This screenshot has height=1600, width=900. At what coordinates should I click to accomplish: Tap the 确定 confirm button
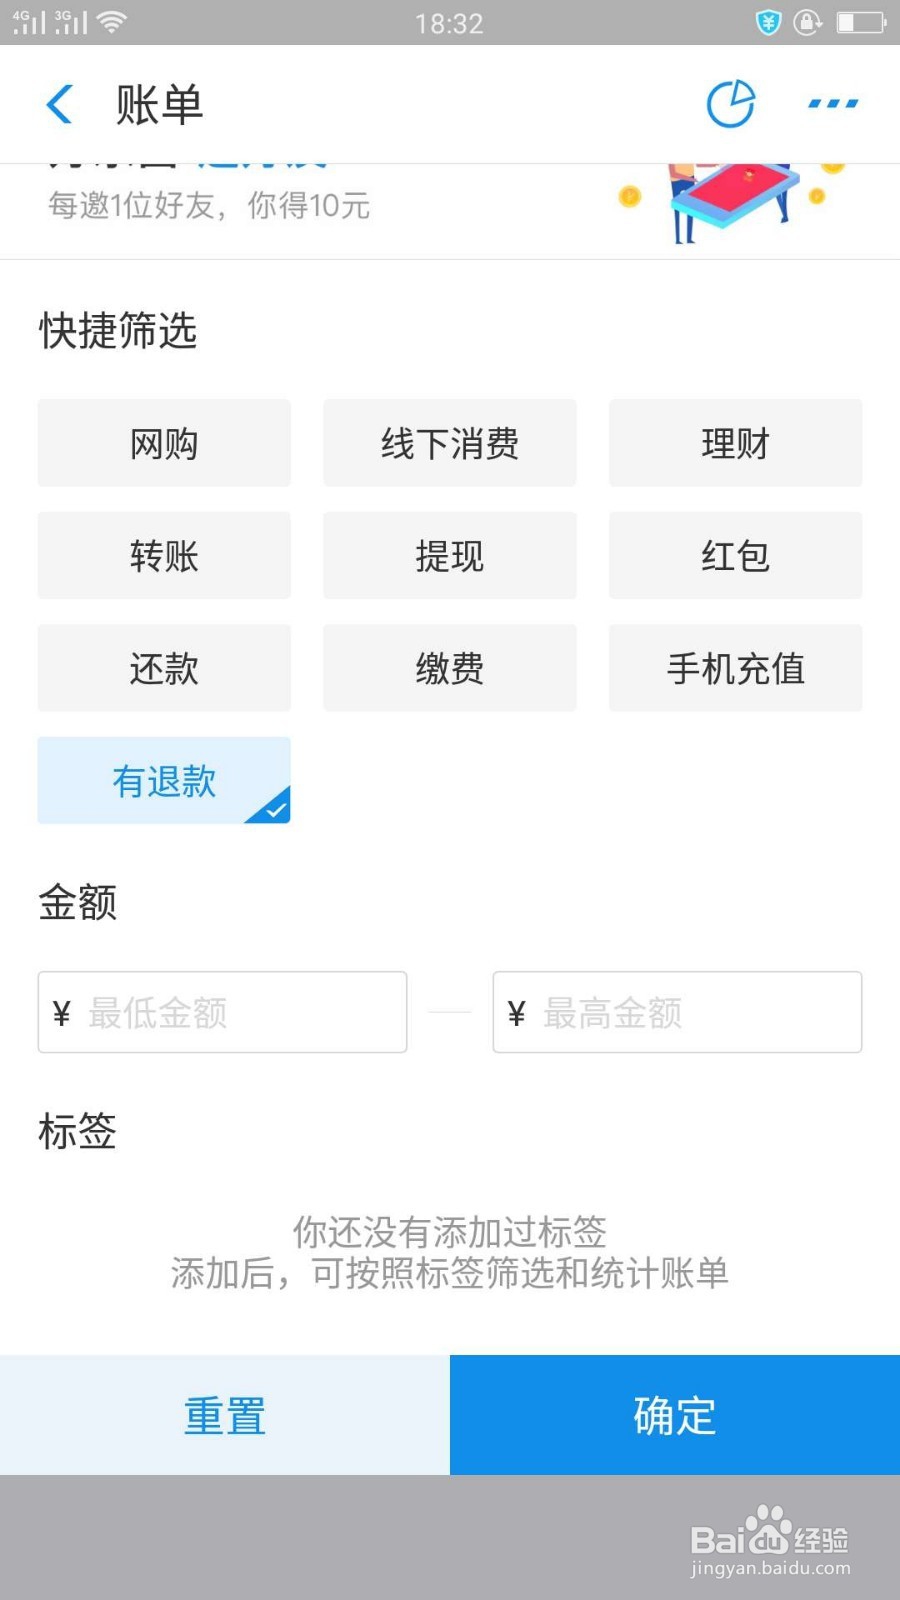(x=675, y=1415)
